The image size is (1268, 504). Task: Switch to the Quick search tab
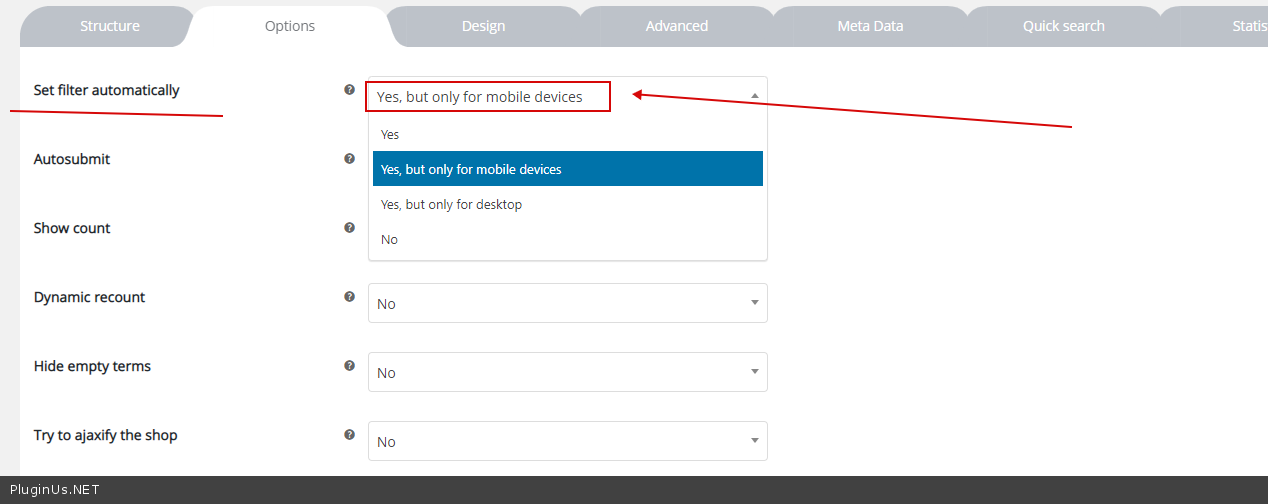coord(1063,26)
